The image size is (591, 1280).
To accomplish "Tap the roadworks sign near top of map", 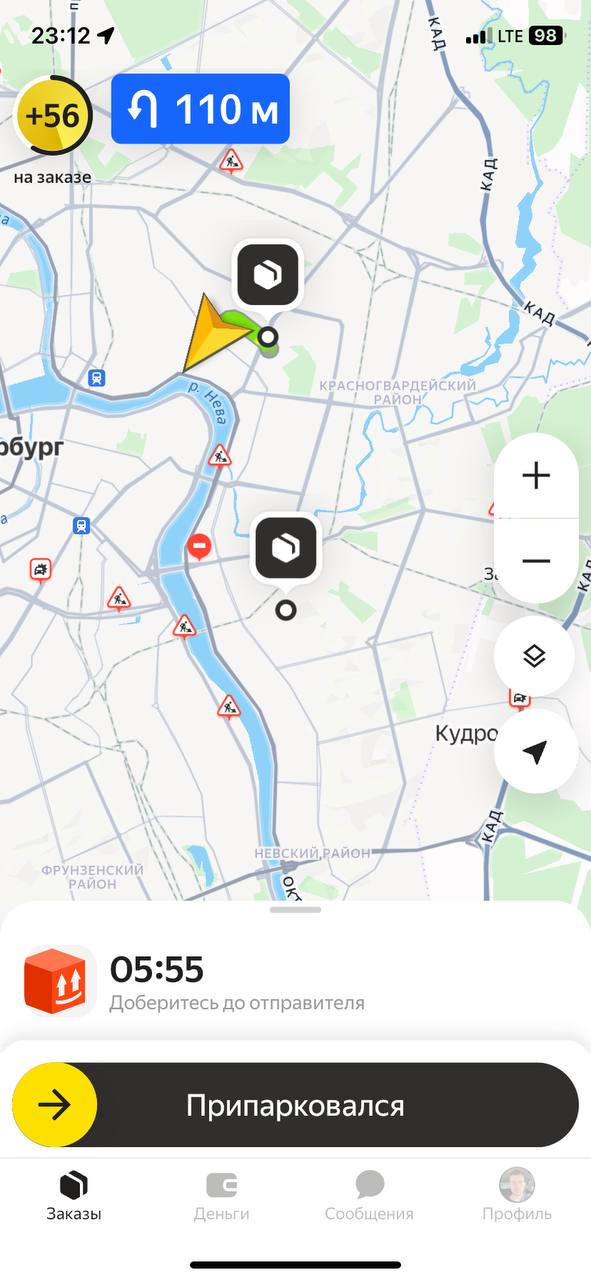I will click(231, 160).
